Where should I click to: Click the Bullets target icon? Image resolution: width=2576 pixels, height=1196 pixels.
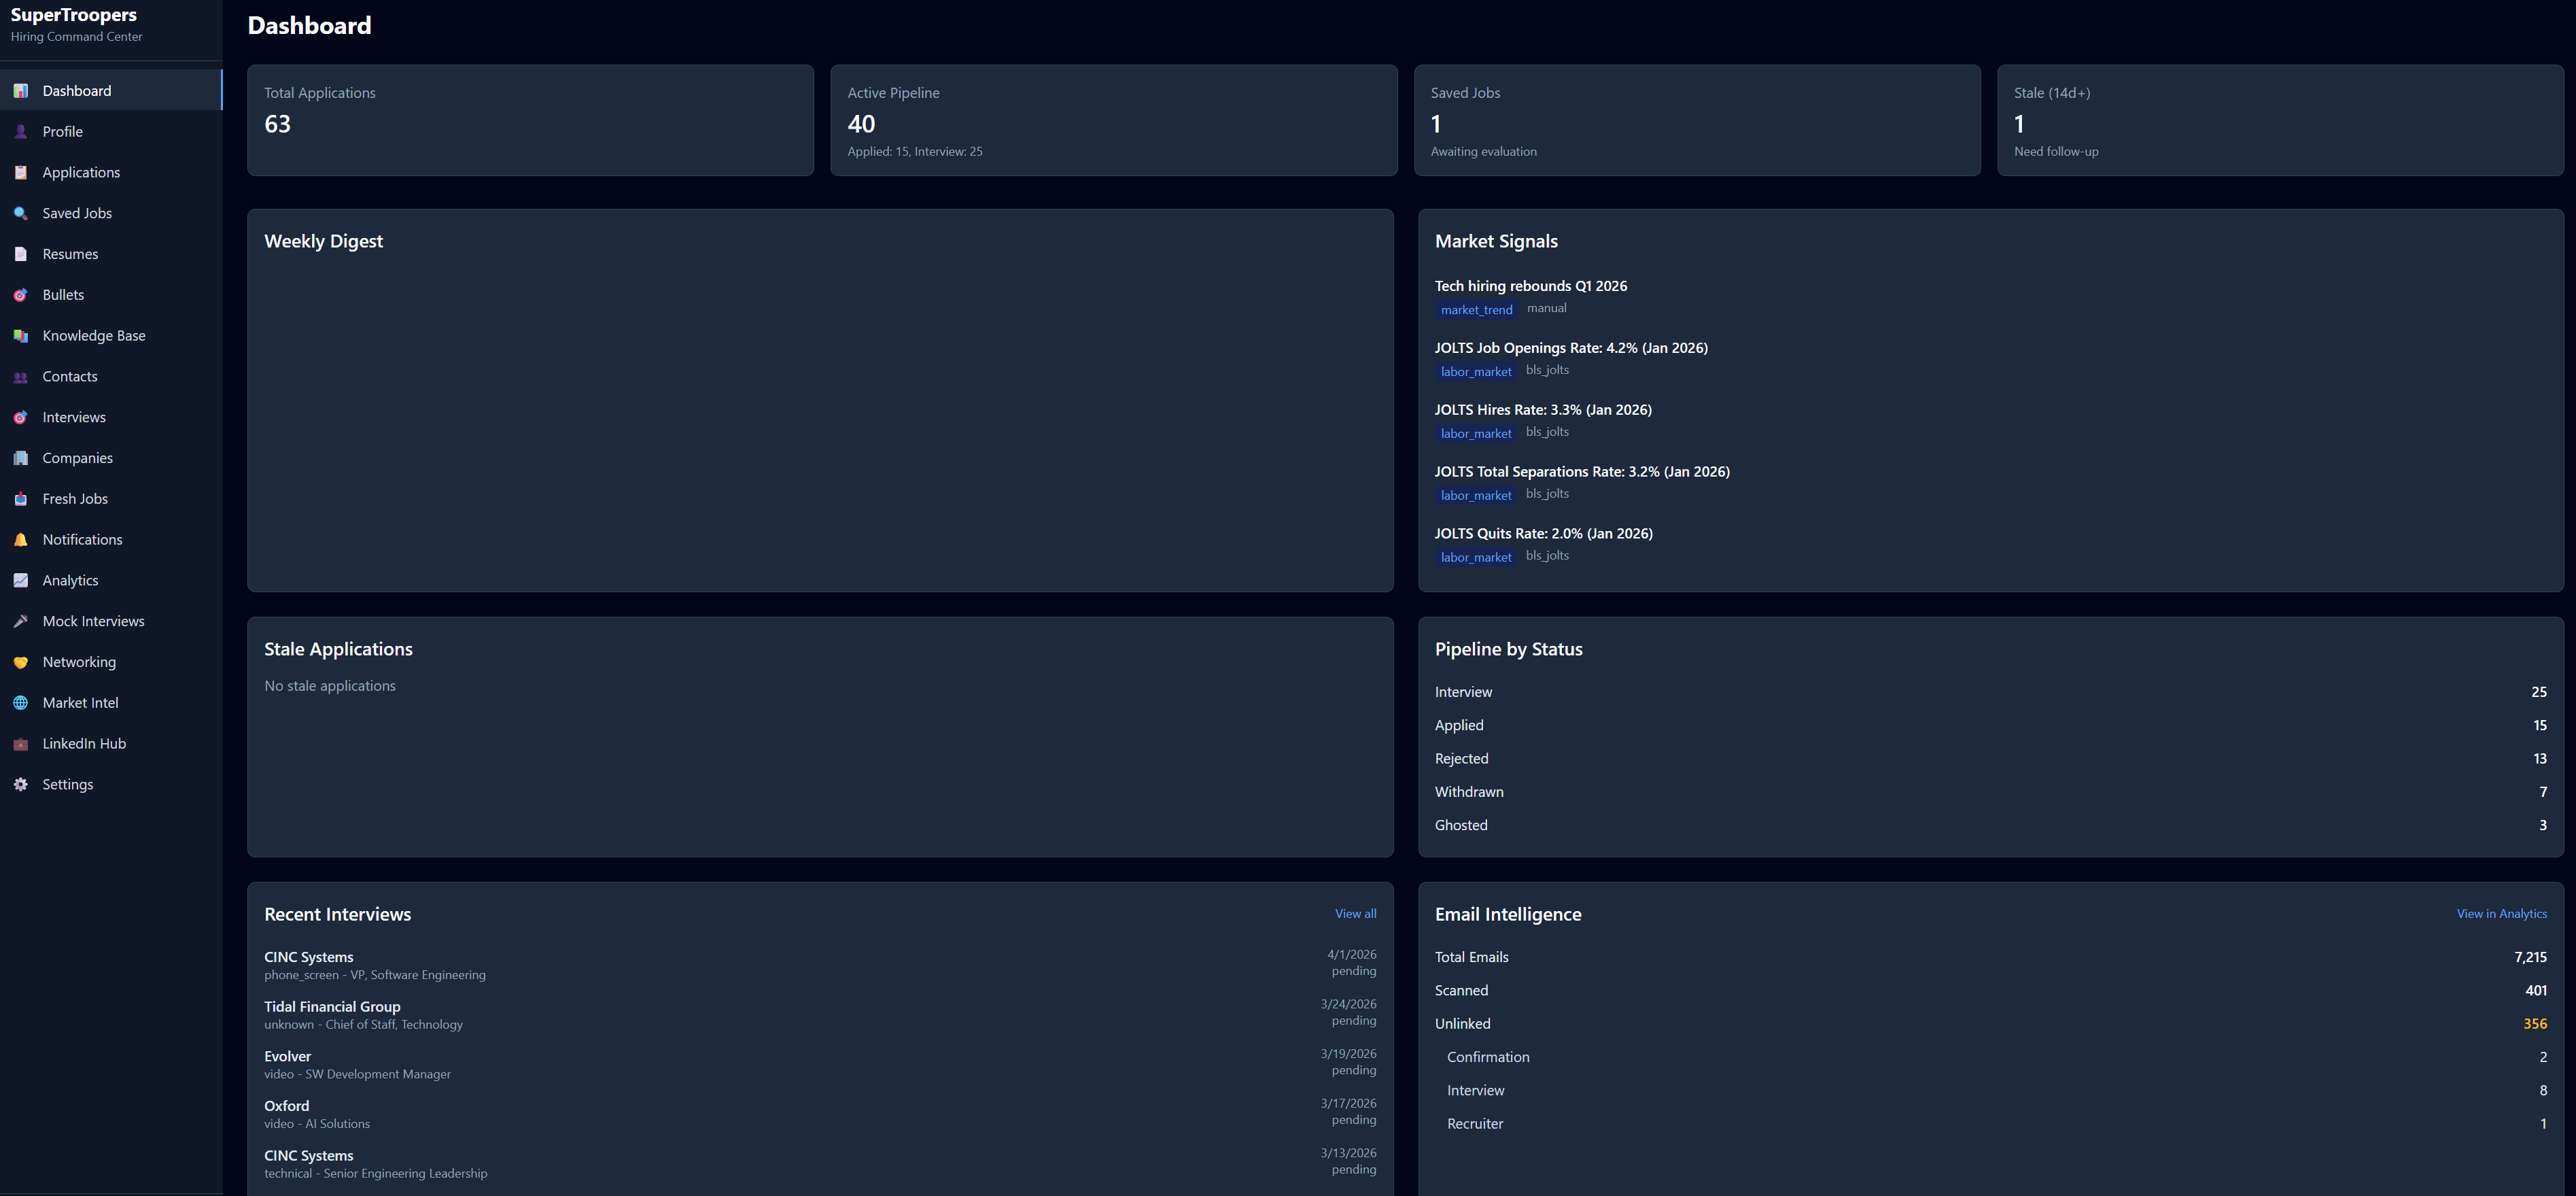pos(20,294)
